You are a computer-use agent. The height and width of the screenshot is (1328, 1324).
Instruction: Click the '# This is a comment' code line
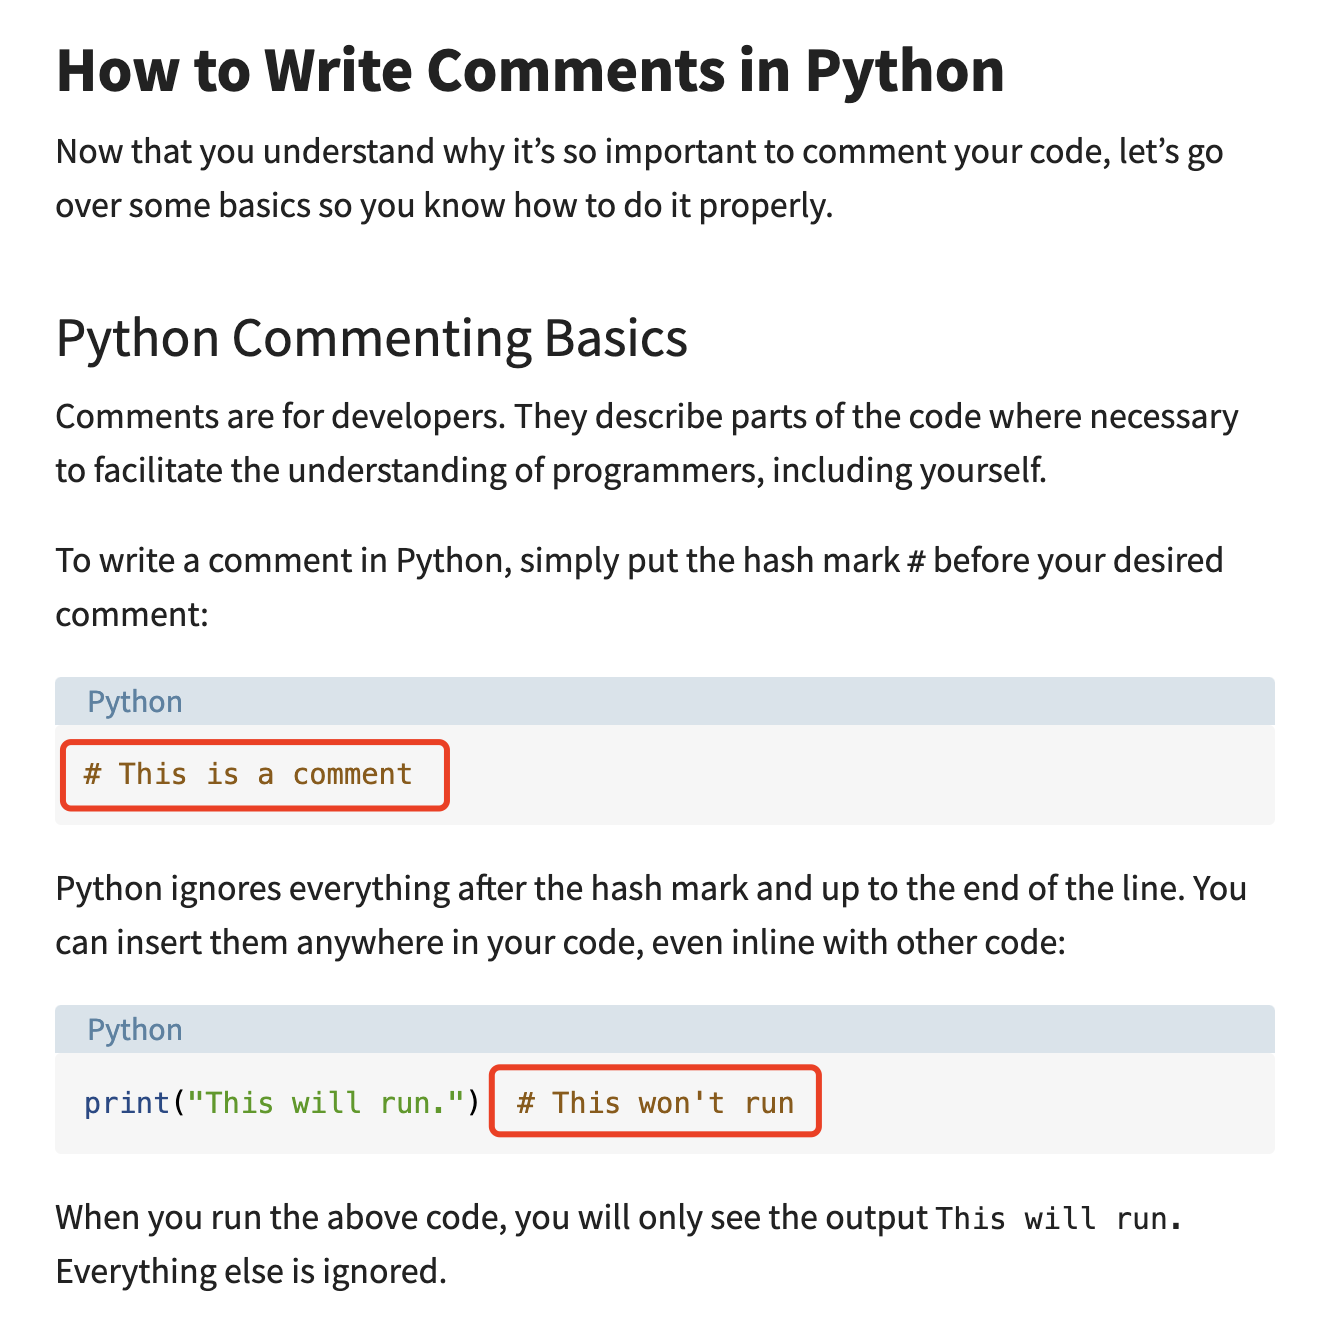point(248,774)
